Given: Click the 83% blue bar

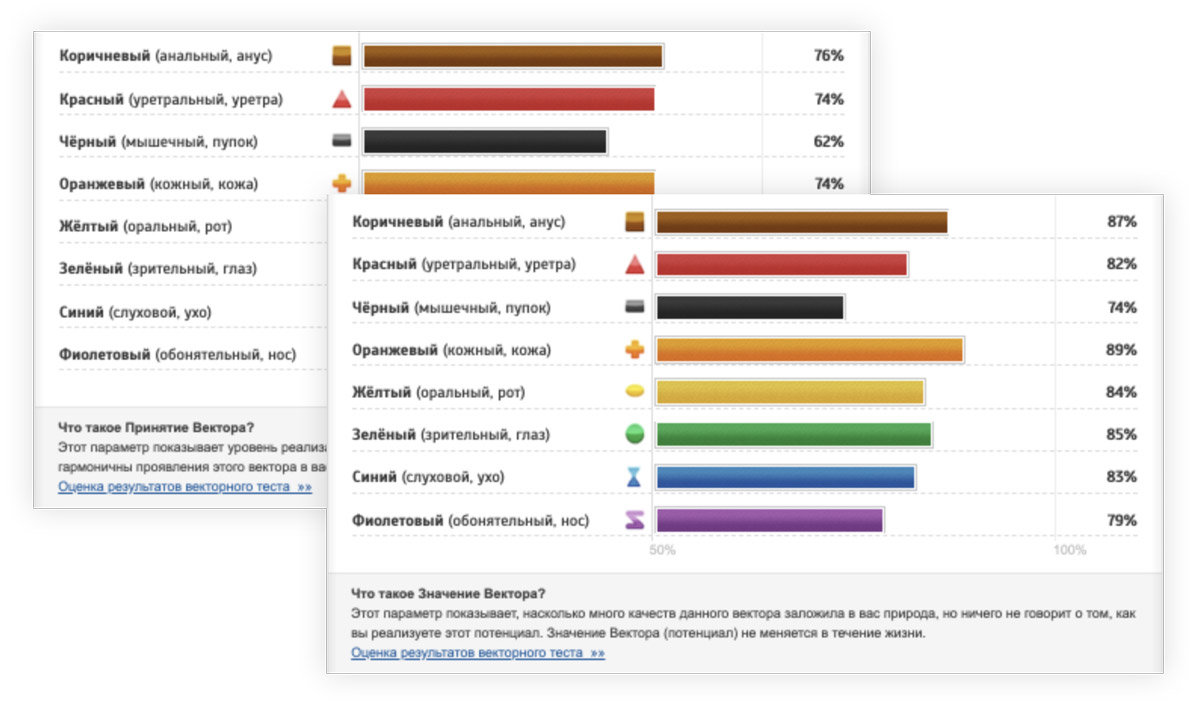Looking at the screenshot, I should [785, 478].
